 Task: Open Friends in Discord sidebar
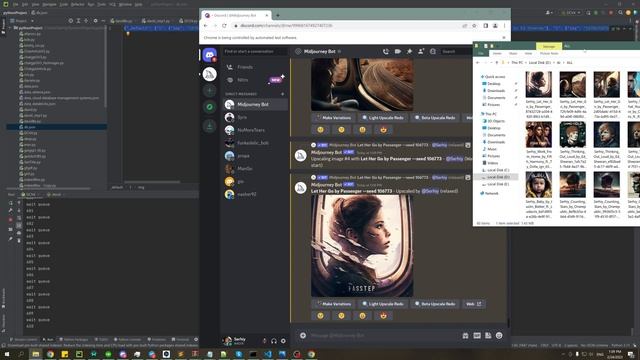pyautogui.click(x=255, y=67)
